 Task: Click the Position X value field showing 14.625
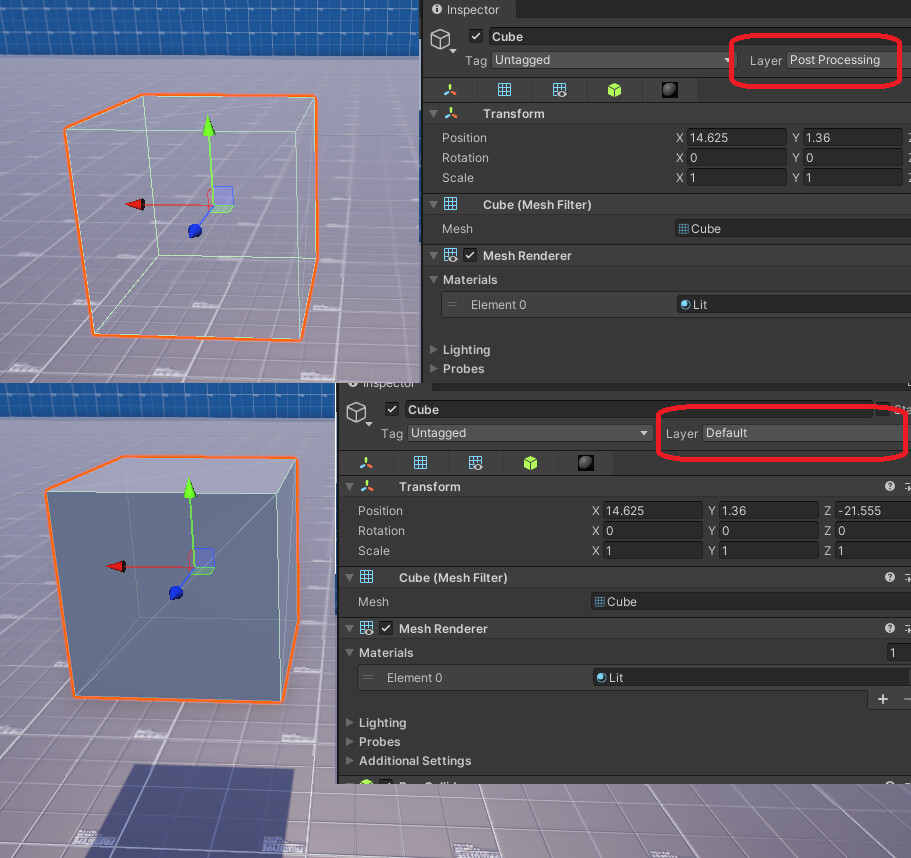coord(737,137)
